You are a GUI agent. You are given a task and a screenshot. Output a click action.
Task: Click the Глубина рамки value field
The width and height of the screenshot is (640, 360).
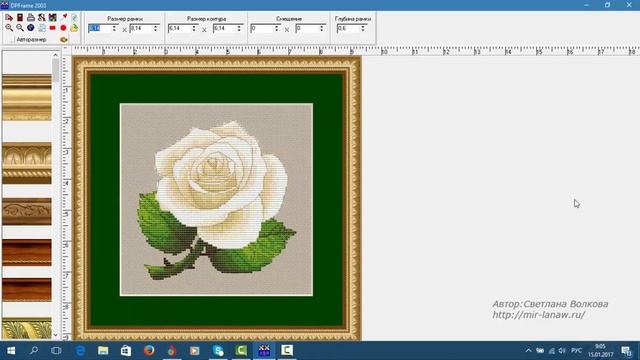coord(348,28)
